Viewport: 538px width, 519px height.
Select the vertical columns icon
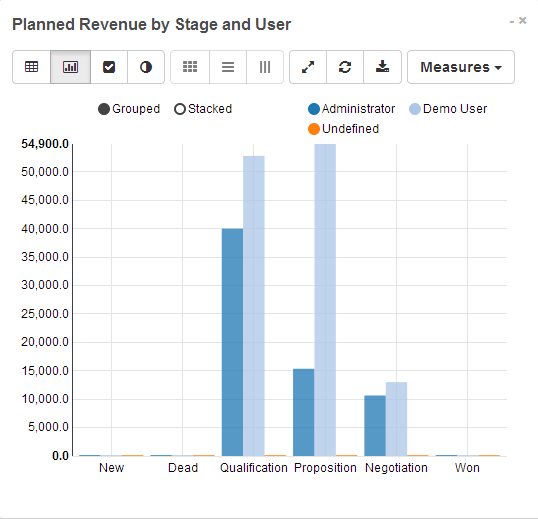[x=265, y=67]
